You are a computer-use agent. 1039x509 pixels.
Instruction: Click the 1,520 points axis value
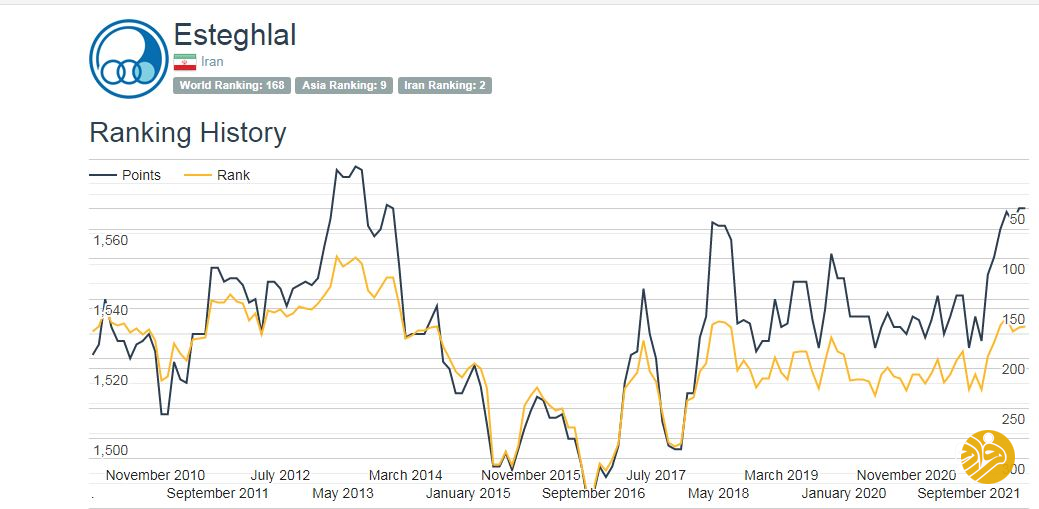[110, 381]
